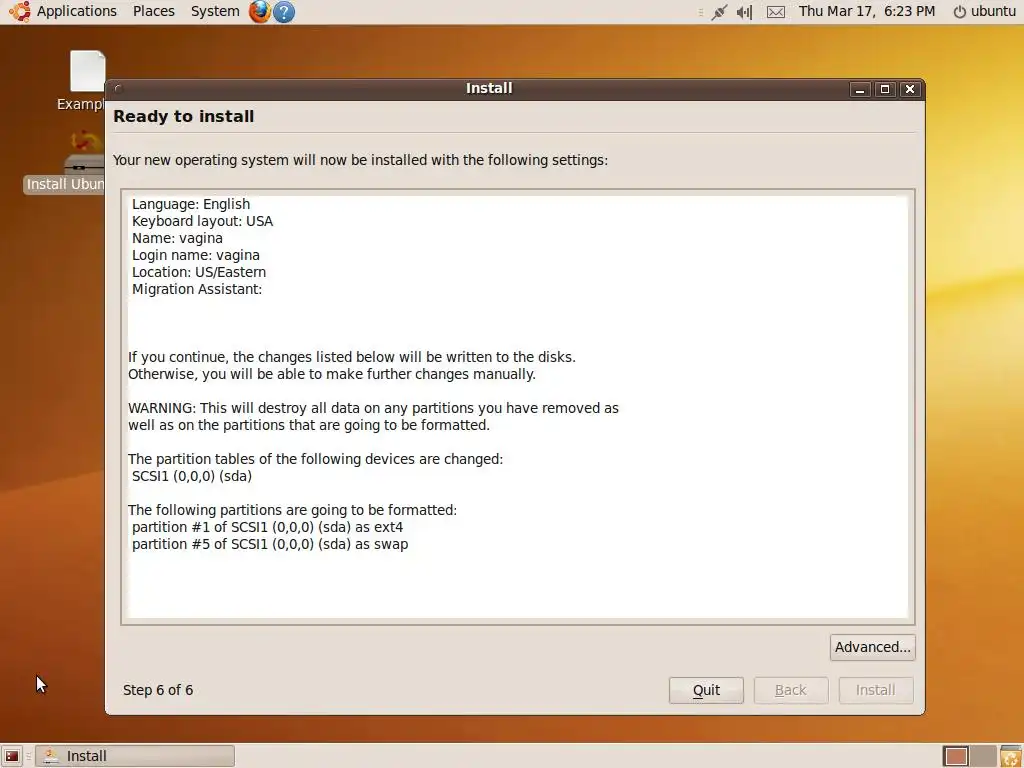1024x768 pixels.
Task: Click the Install button
Action: click(876, 690)
